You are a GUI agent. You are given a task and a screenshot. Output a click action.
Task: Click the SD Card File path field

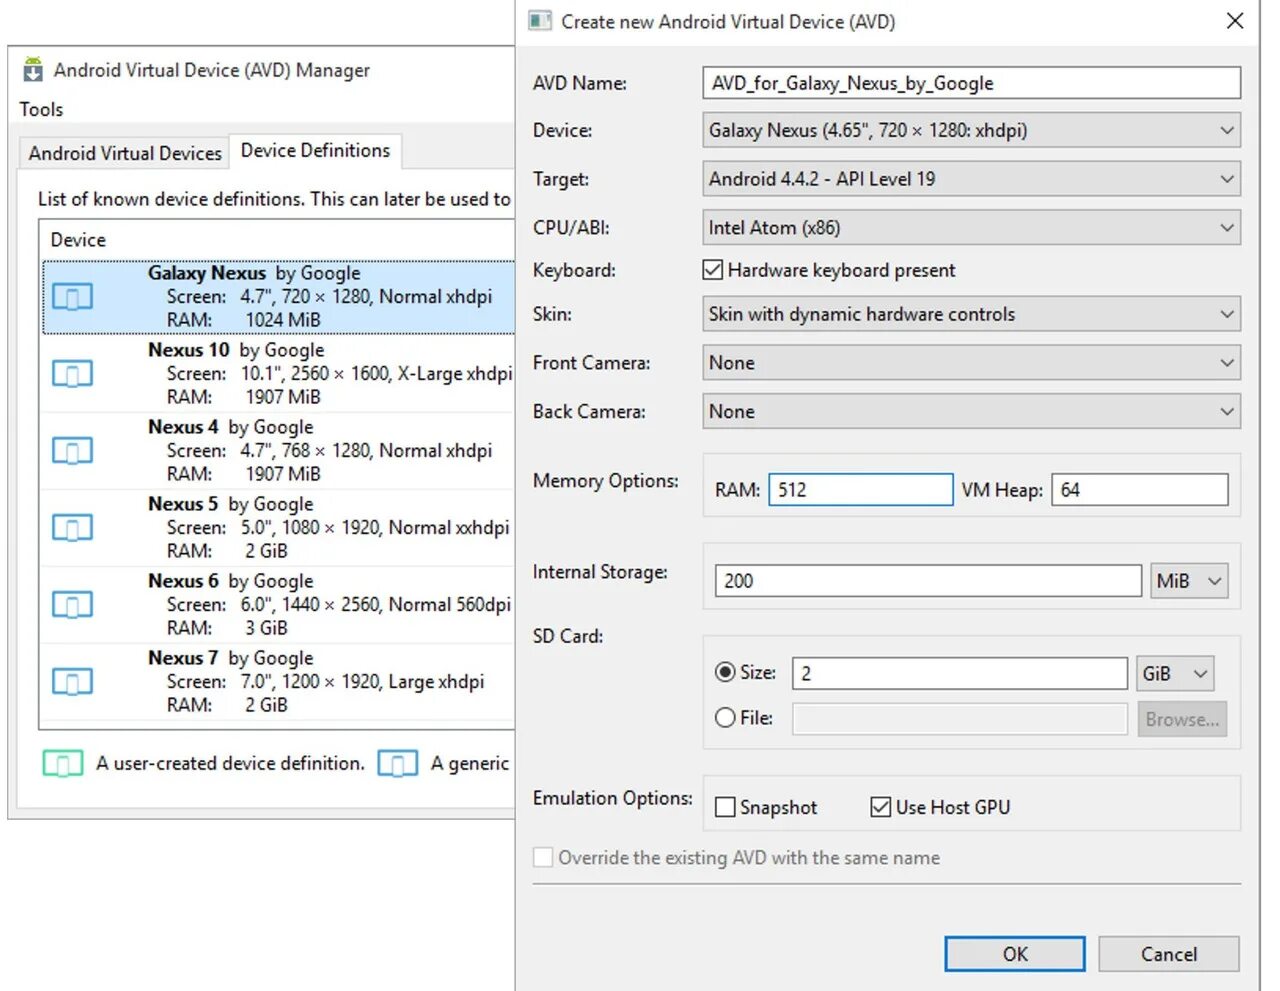point(960,719)
